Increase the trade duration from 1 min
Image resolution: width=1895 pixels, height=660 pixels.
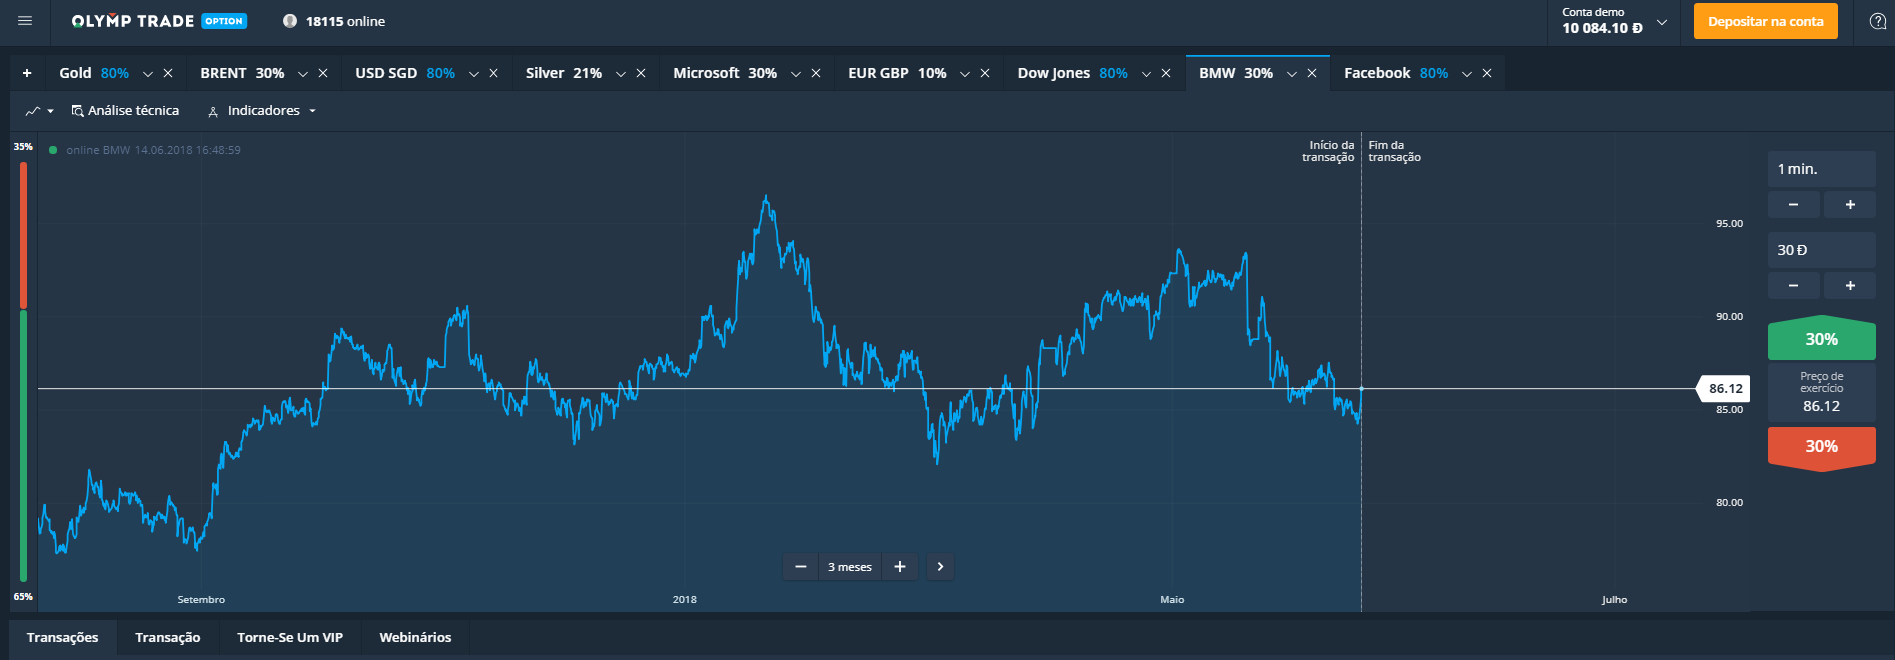pyautogui.click(x=1849, y=204)
